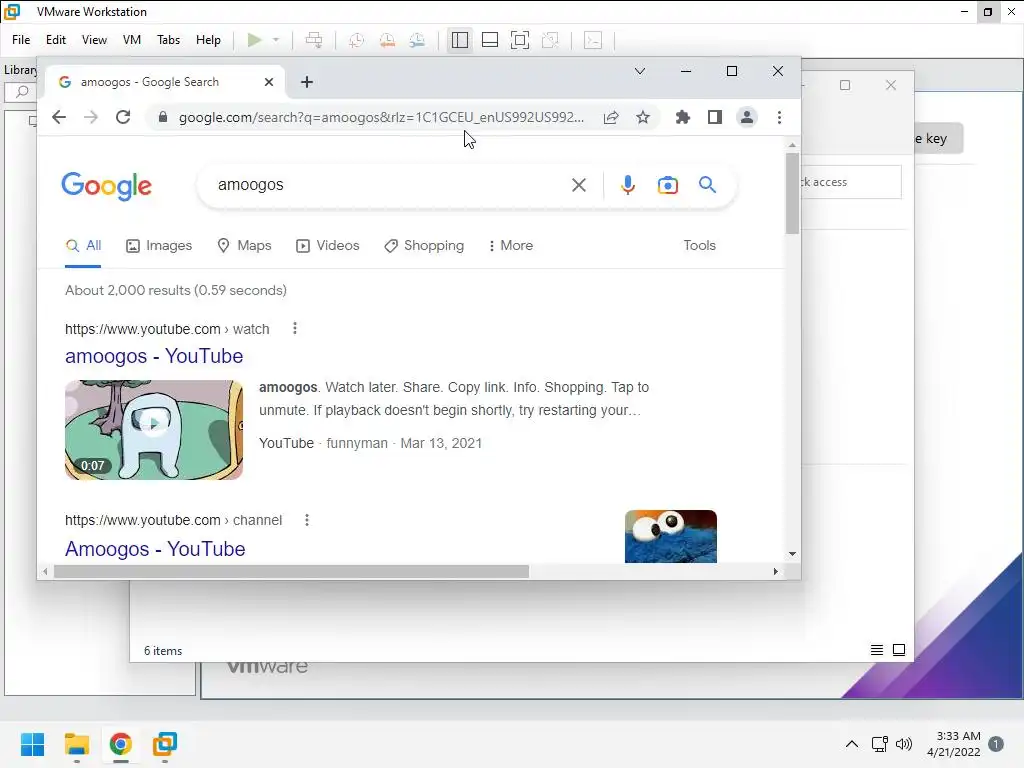Open the VMware View menu
This screenshot has width=1024, height=768.
pyautogui.click(x=94, y=40)
